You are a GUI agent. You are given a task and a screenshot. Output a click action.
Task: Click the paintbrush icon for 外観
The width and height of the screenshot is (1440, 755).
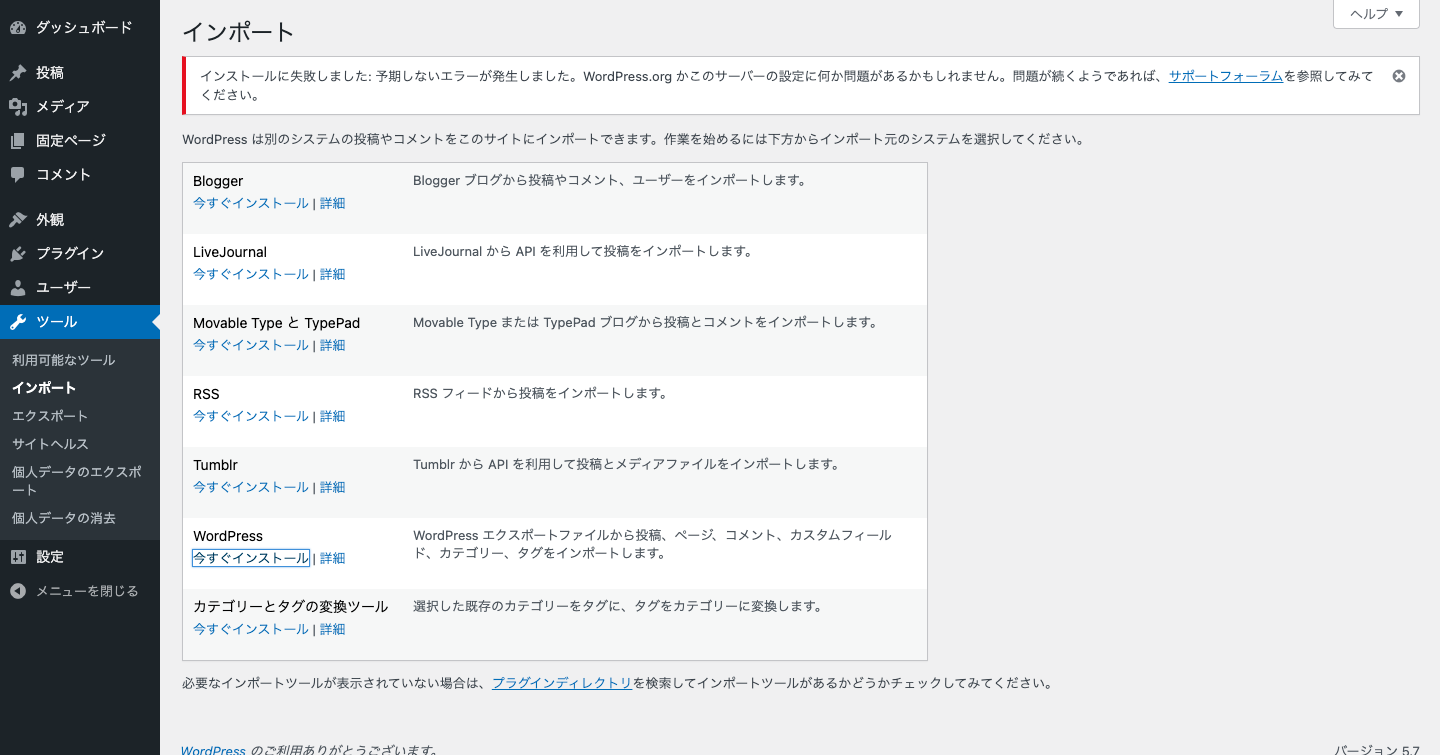tap(18, 220)
